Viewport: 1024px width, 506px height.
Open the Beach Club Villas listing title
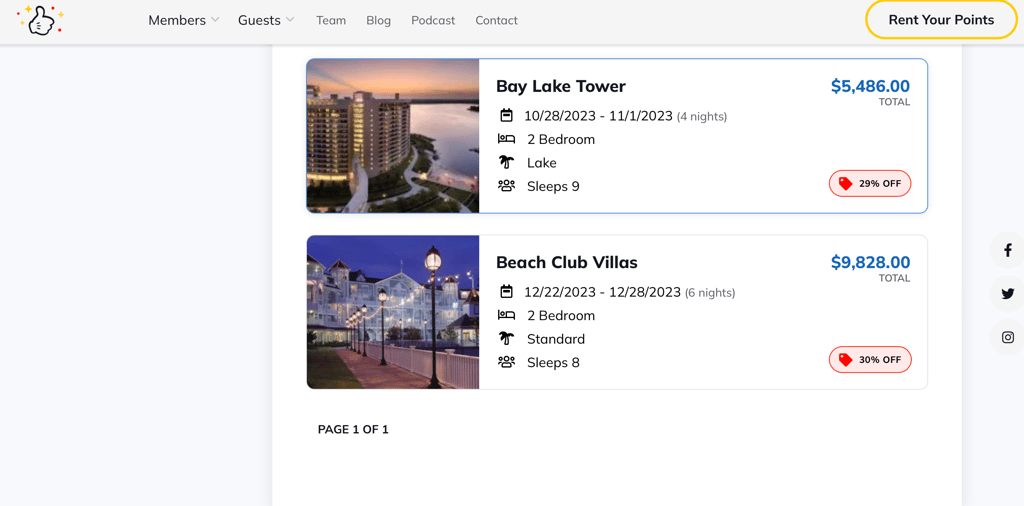(567, 262)
